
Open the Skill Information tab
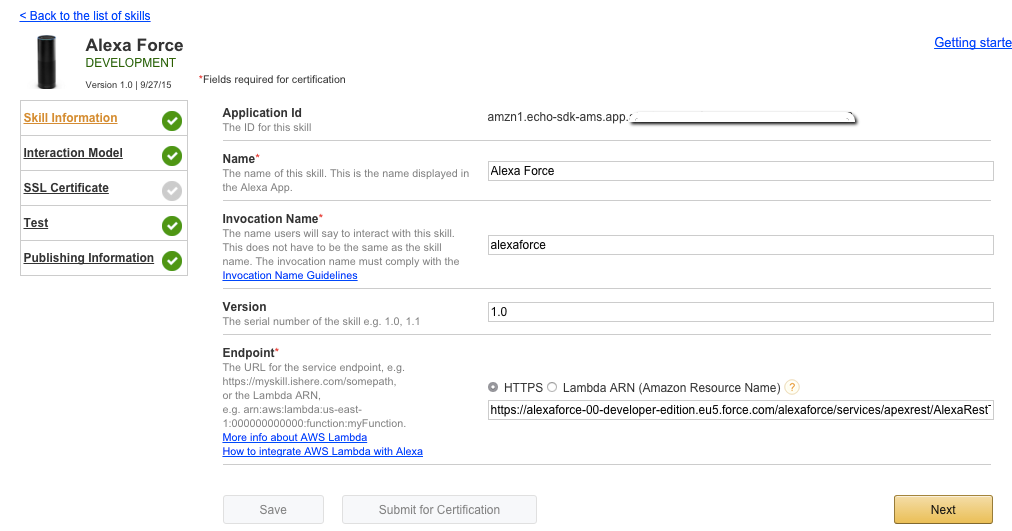(x=70, y=117)
